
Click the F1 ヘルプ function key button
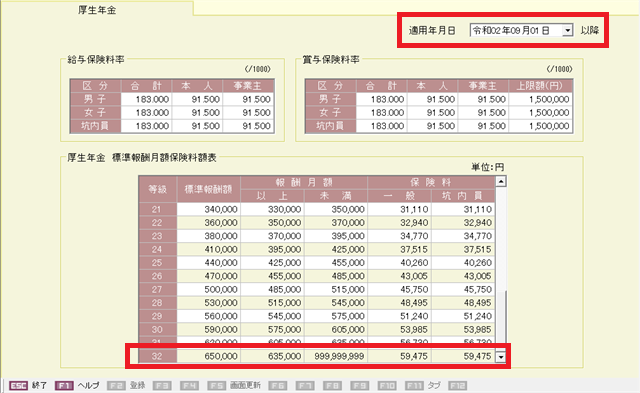click(77, 386)
